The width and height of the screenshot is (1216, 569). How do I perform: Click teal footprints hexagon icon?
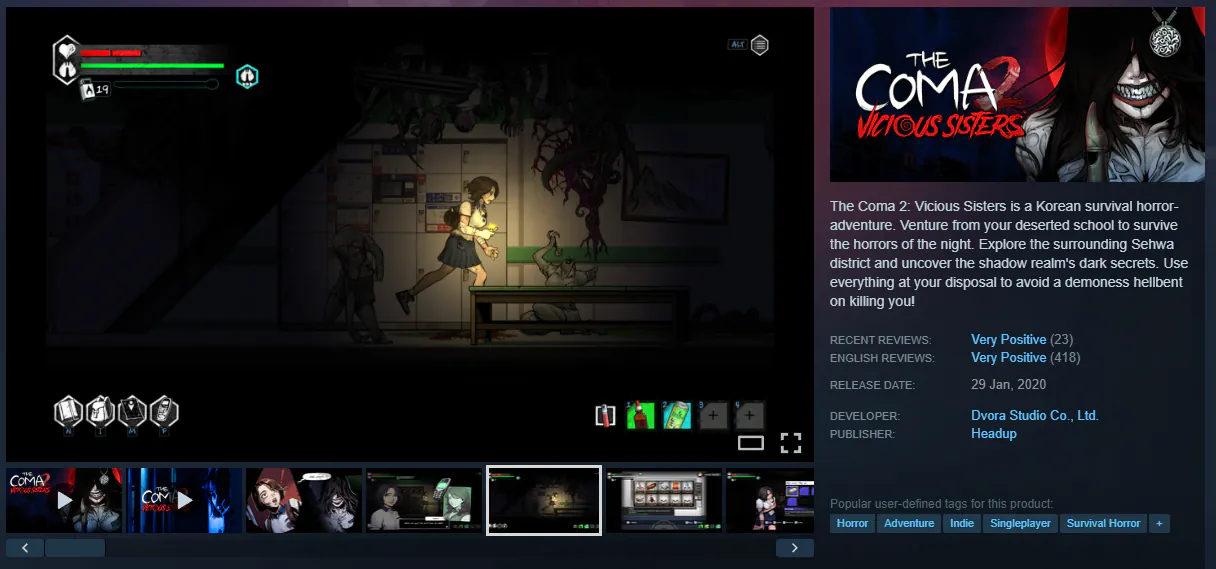coord(247,76)
